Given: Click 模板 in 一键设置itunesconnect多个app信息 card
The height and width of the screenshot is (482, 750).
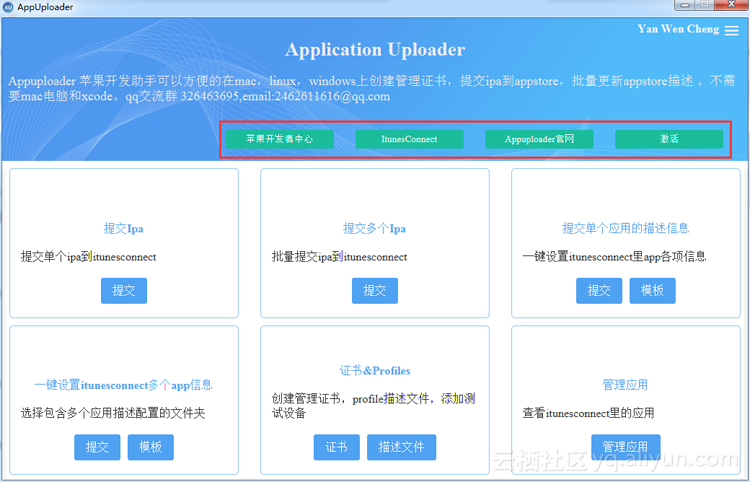Looking at the screenshot, I should (151, 447).
